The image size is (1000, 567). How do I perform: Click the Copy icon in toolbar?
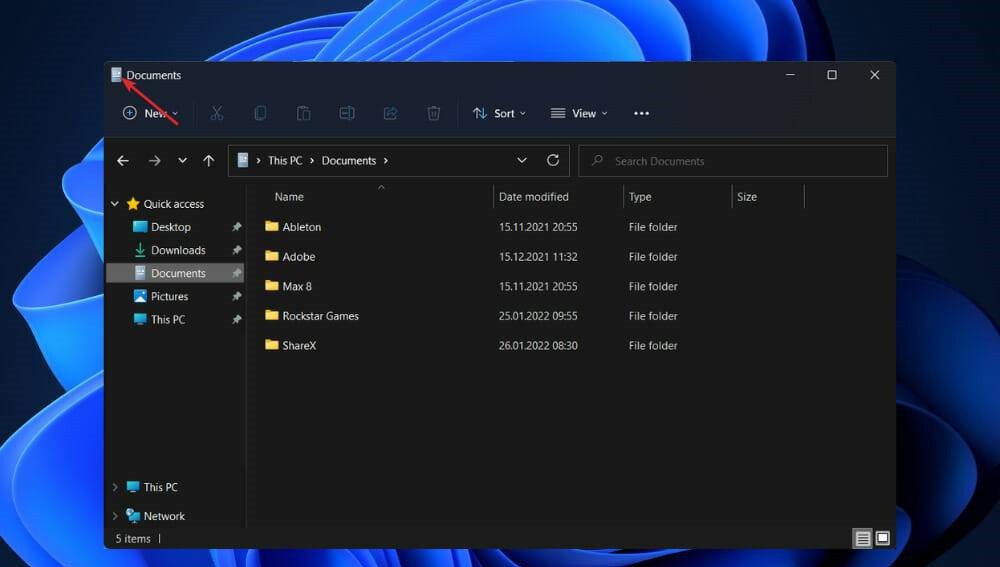coord(260,114)
